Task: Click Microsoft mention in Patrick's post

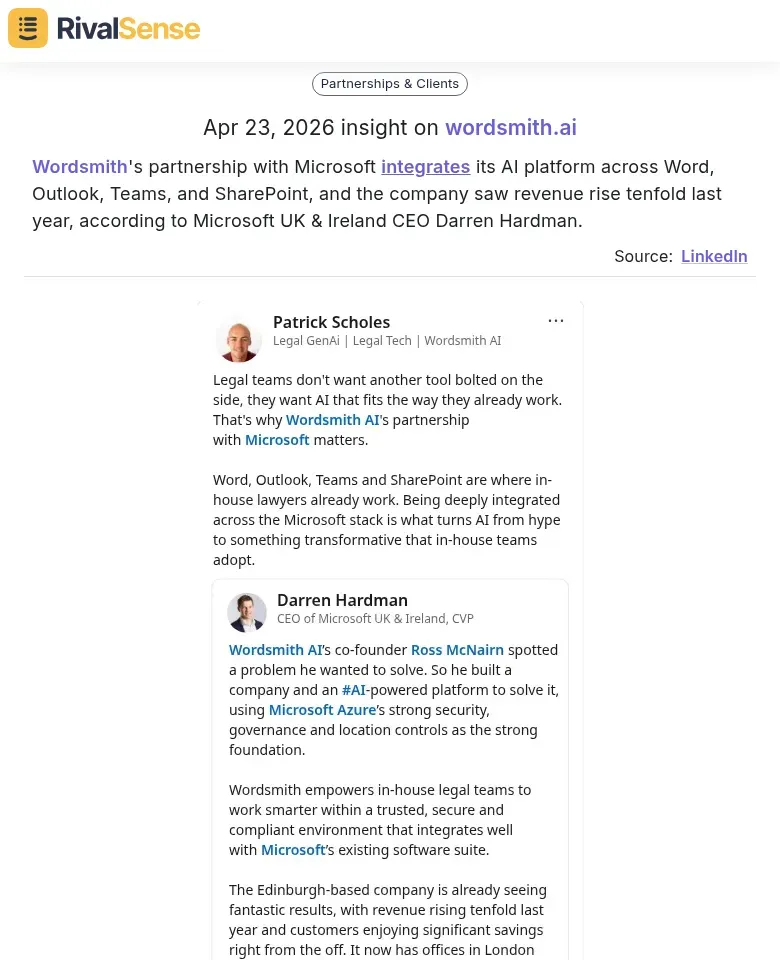Action: pyautogui.click(x=277, y=439)
